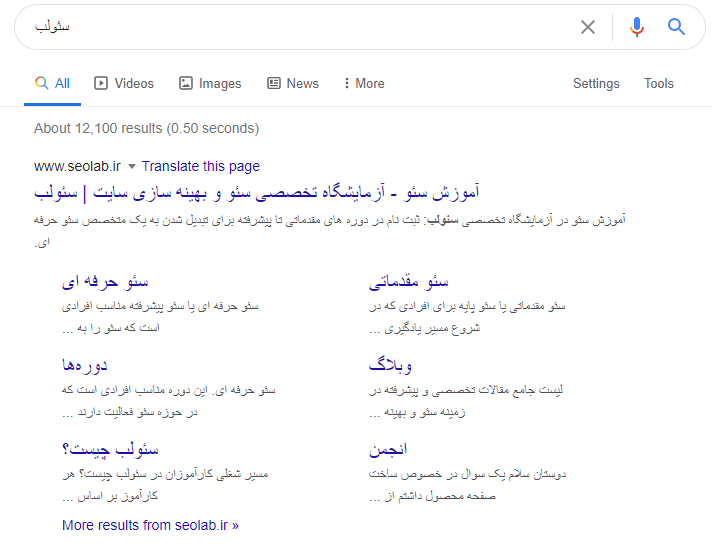Image resolution: width=712 pixels, height=554 pixels.
Task: Click Translate this page link
Action: (x=200, y=166)
